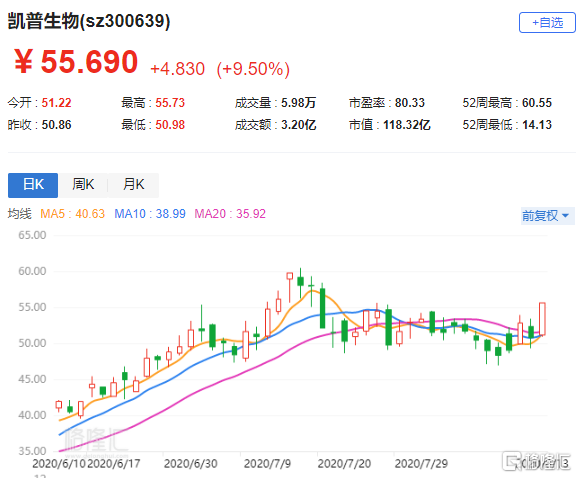This screenshot has height=478, width=577.
Task: Click the price change +4.830
Action: [177, 69]
